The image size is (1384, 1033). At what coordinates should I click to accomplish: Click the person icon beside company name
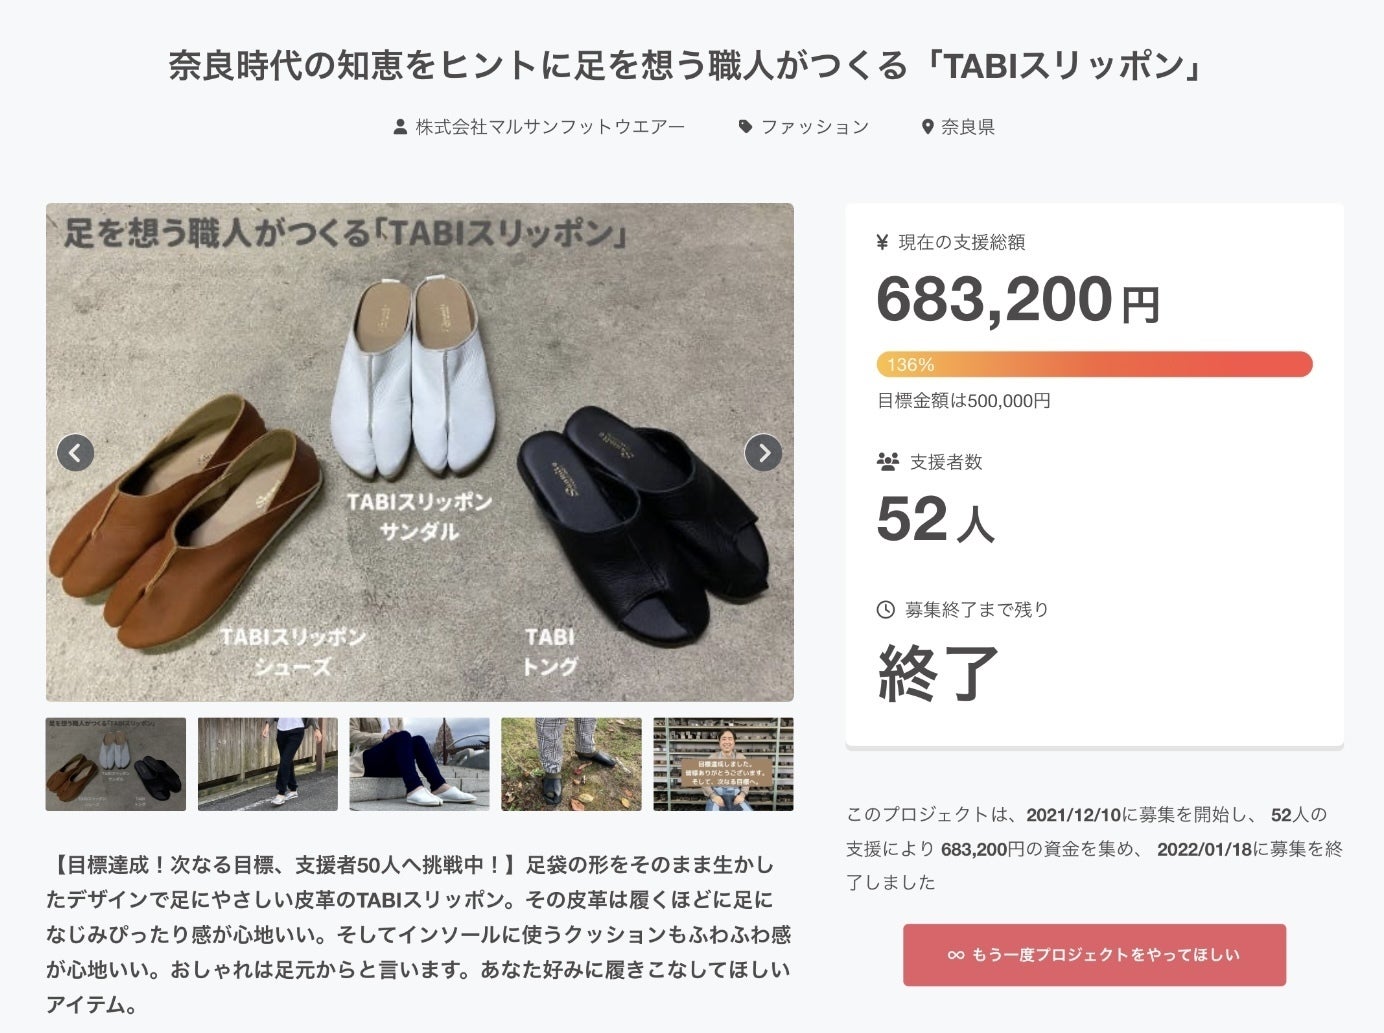[x=400, y=127]
